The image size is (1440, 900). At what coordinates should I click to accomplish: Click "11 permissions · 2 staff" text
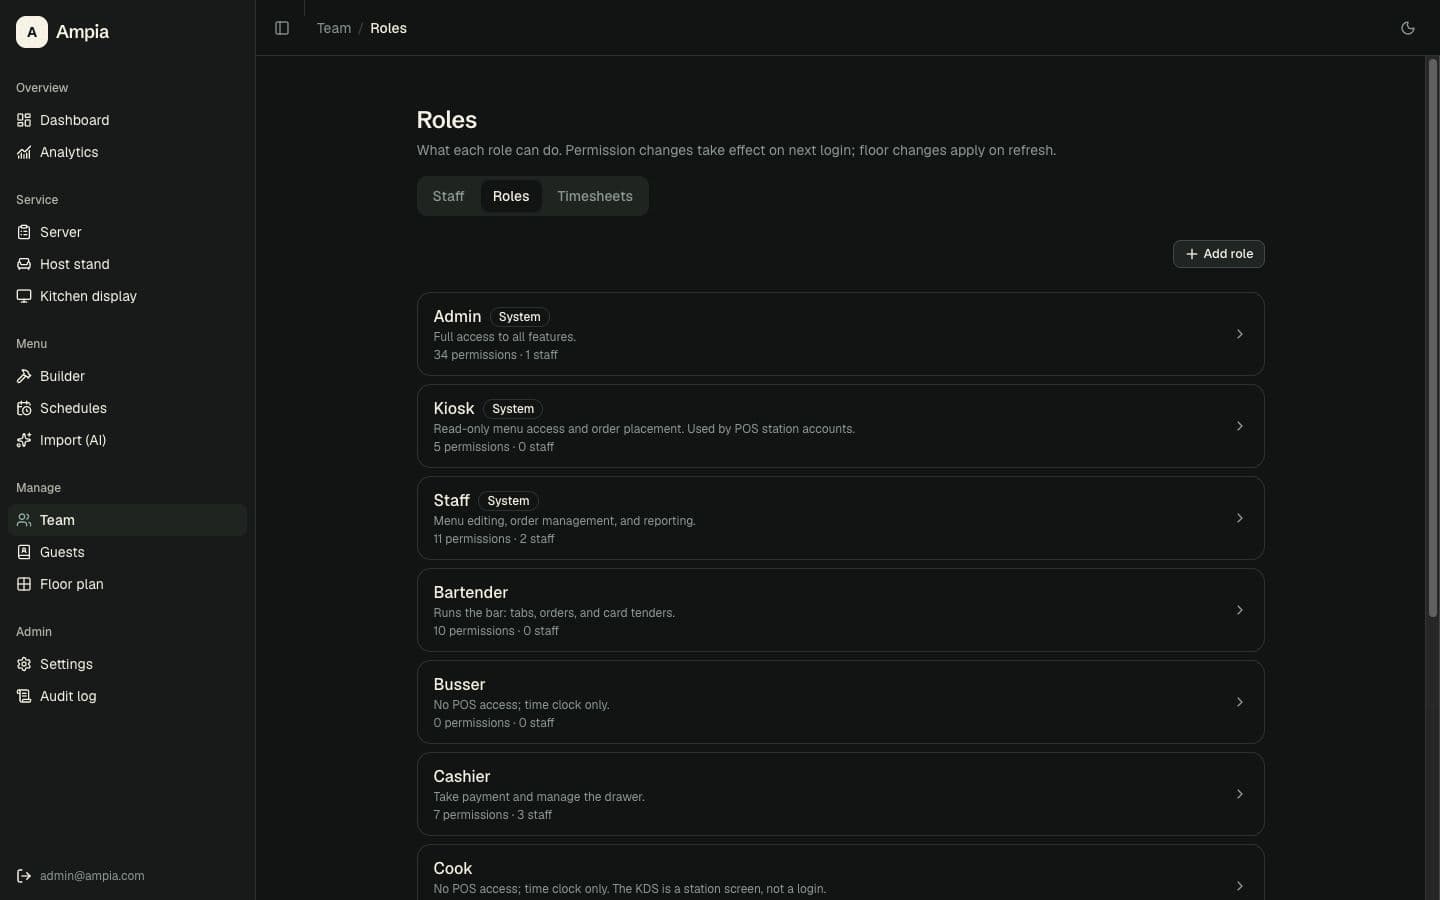[x=494, y=539]
